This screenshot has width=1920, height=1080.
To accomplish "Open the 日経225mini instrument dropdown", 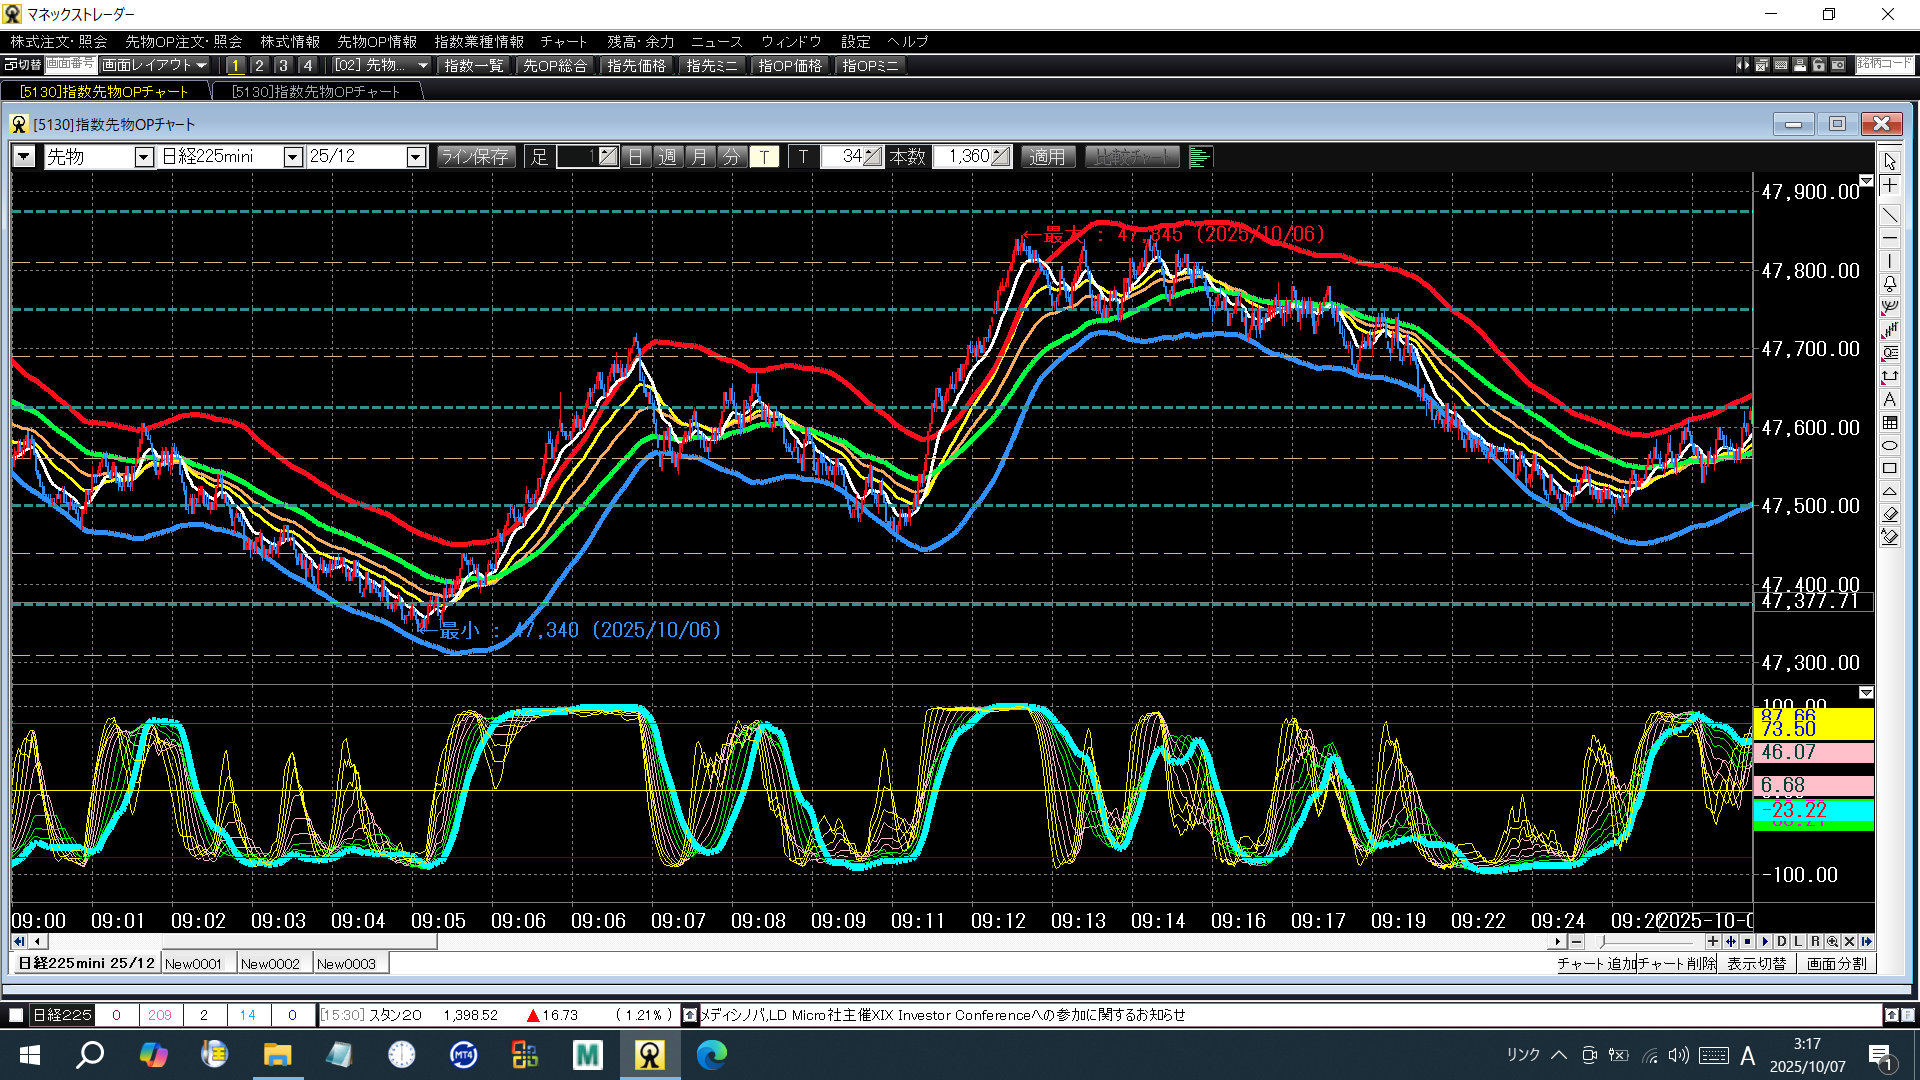I will (x=292, y=157).
